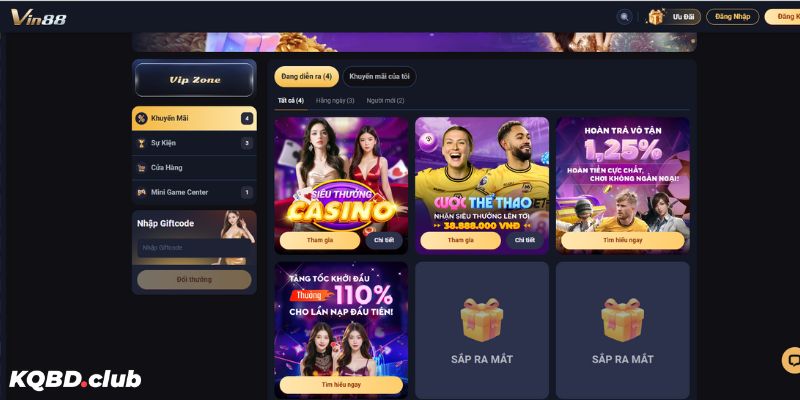The image size is (800, 400).
Task: Click the trophy icon beside Sự Kiện
Action: click(141, 143)
